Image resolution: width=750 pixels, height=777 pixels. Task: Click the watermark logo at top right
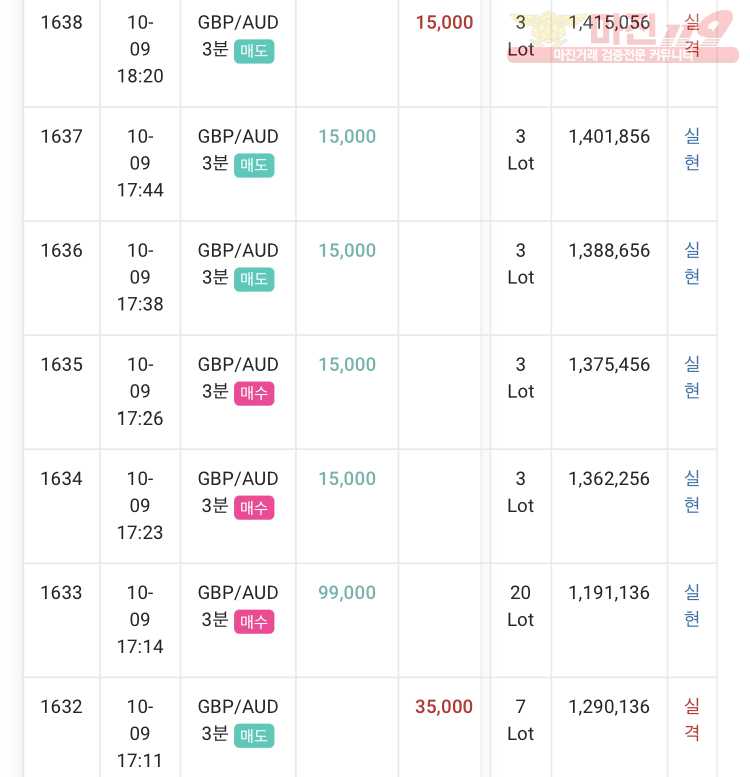(623, 37)
